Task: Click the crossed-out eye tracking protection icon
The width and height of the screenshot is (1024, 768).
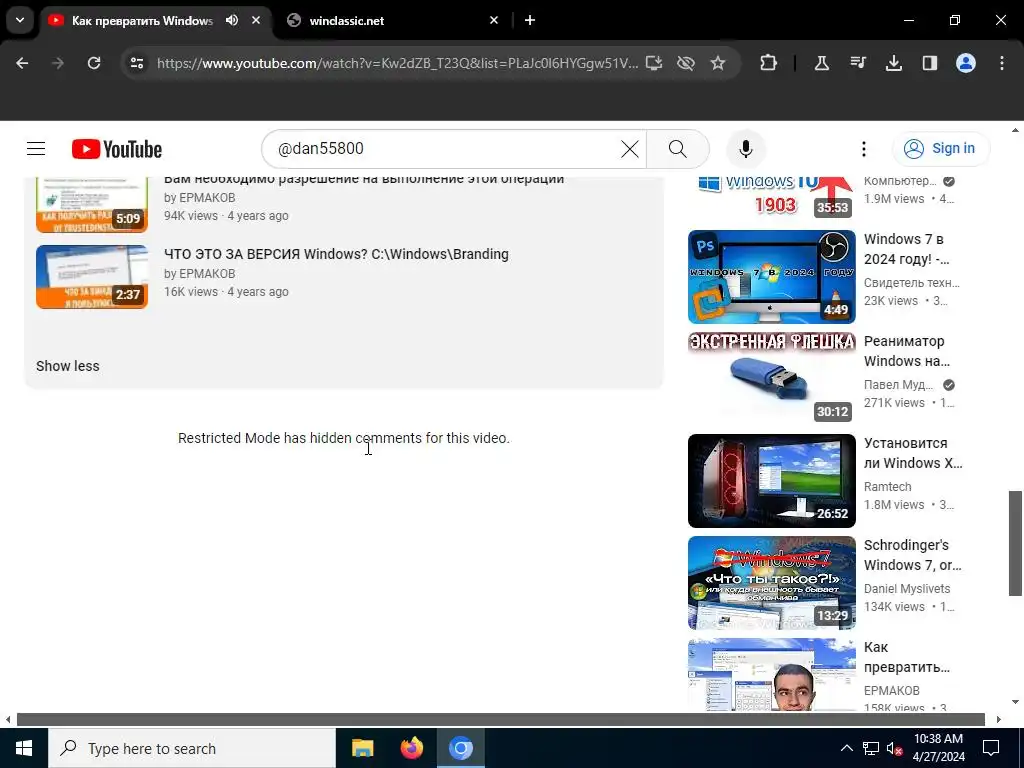Action: point(686,63)
